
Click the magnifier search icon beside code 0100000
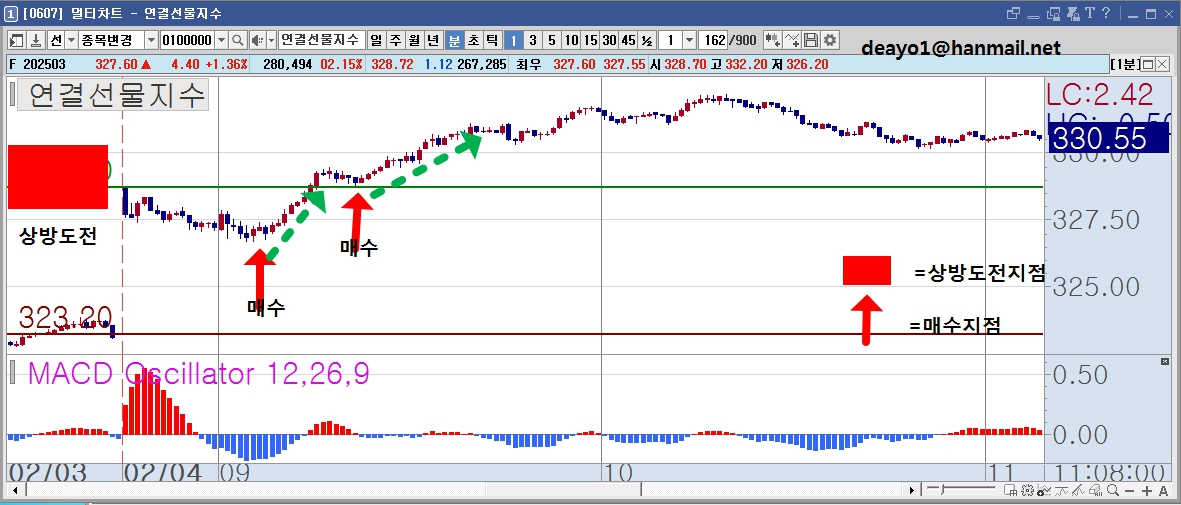coord(237,40)
